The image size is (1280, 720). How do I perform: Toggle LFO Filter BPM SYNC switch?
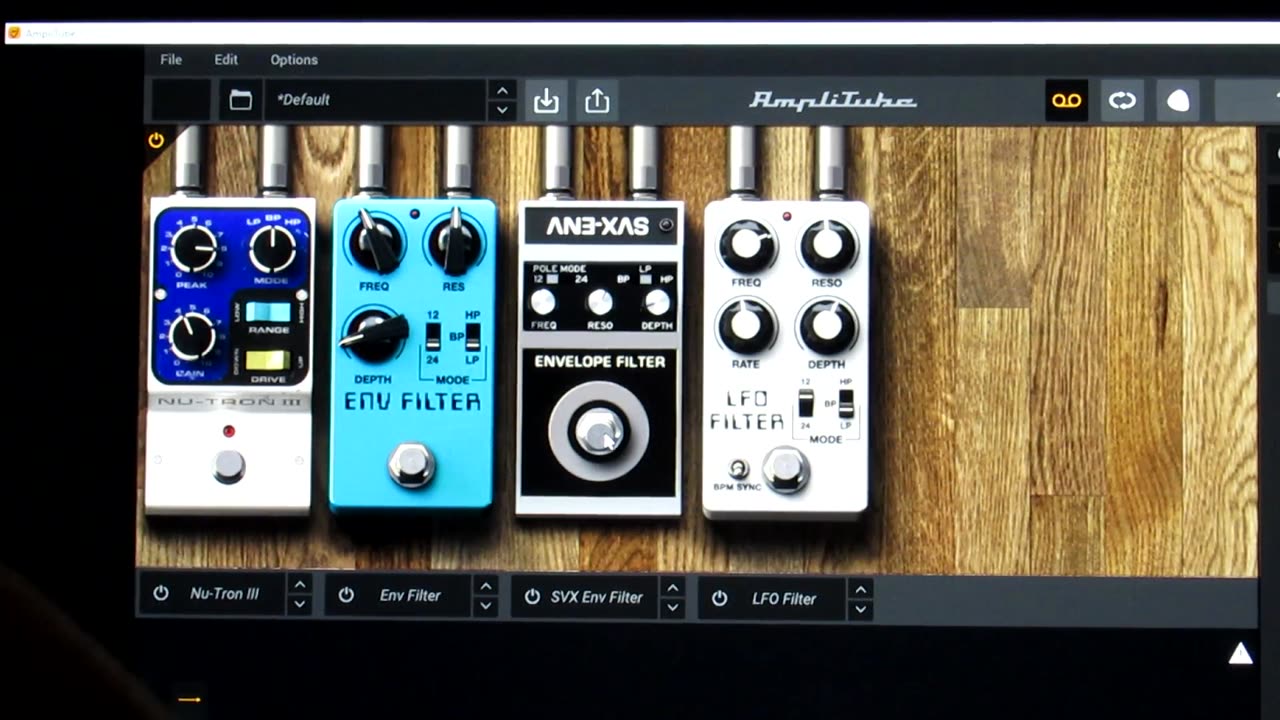[x=739, y=468]
